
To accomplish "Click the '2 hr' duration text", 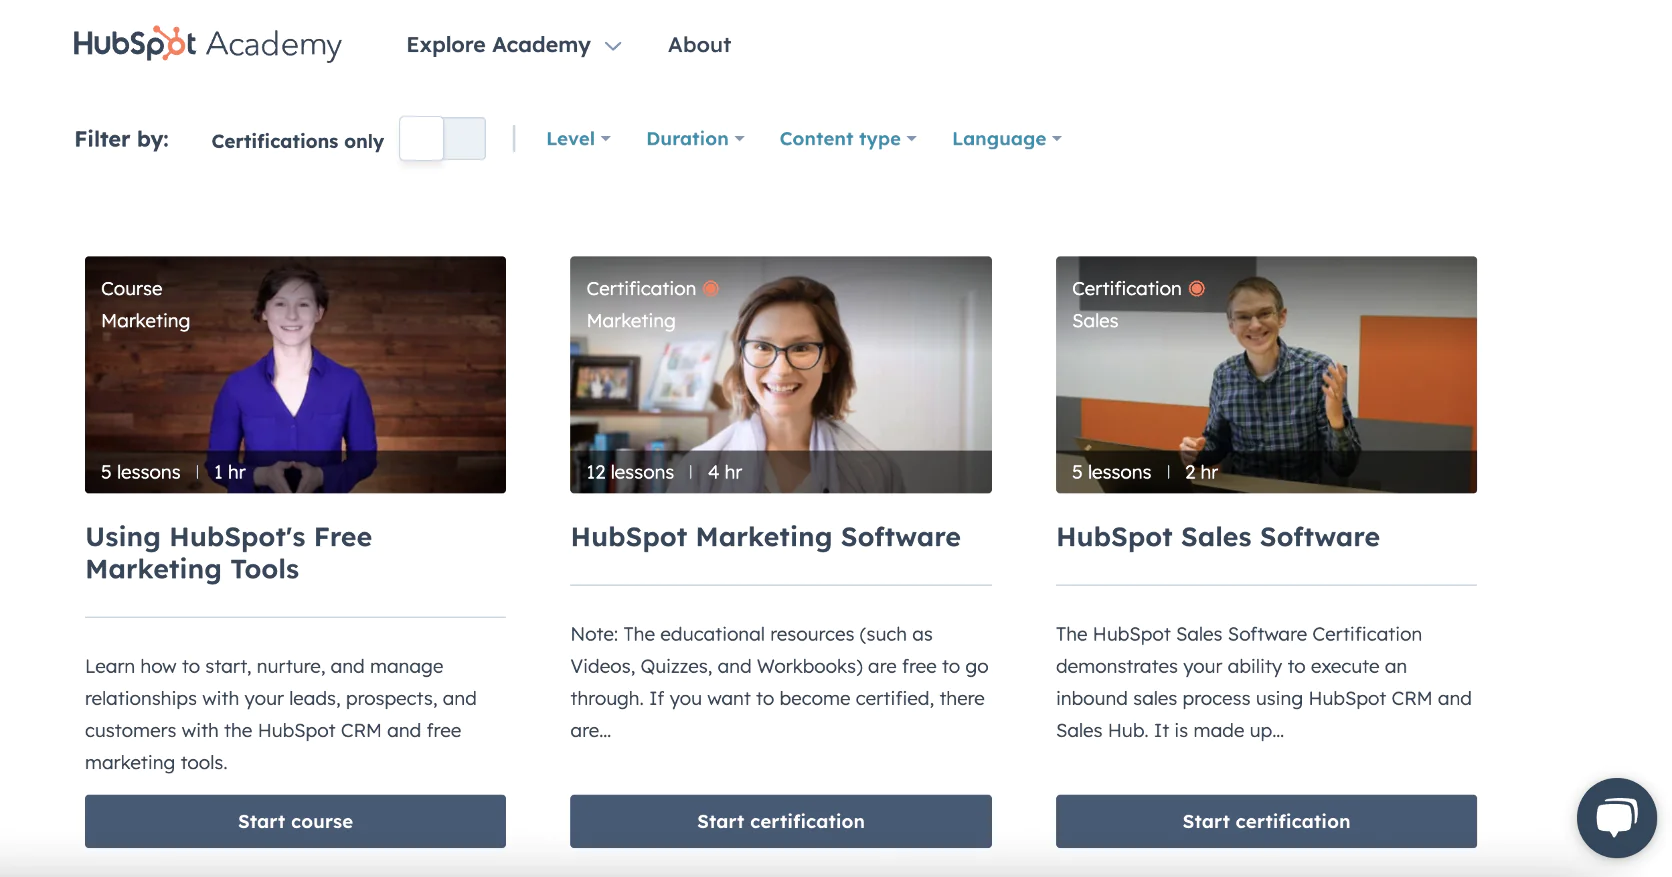I will (x=1201, y=472).
